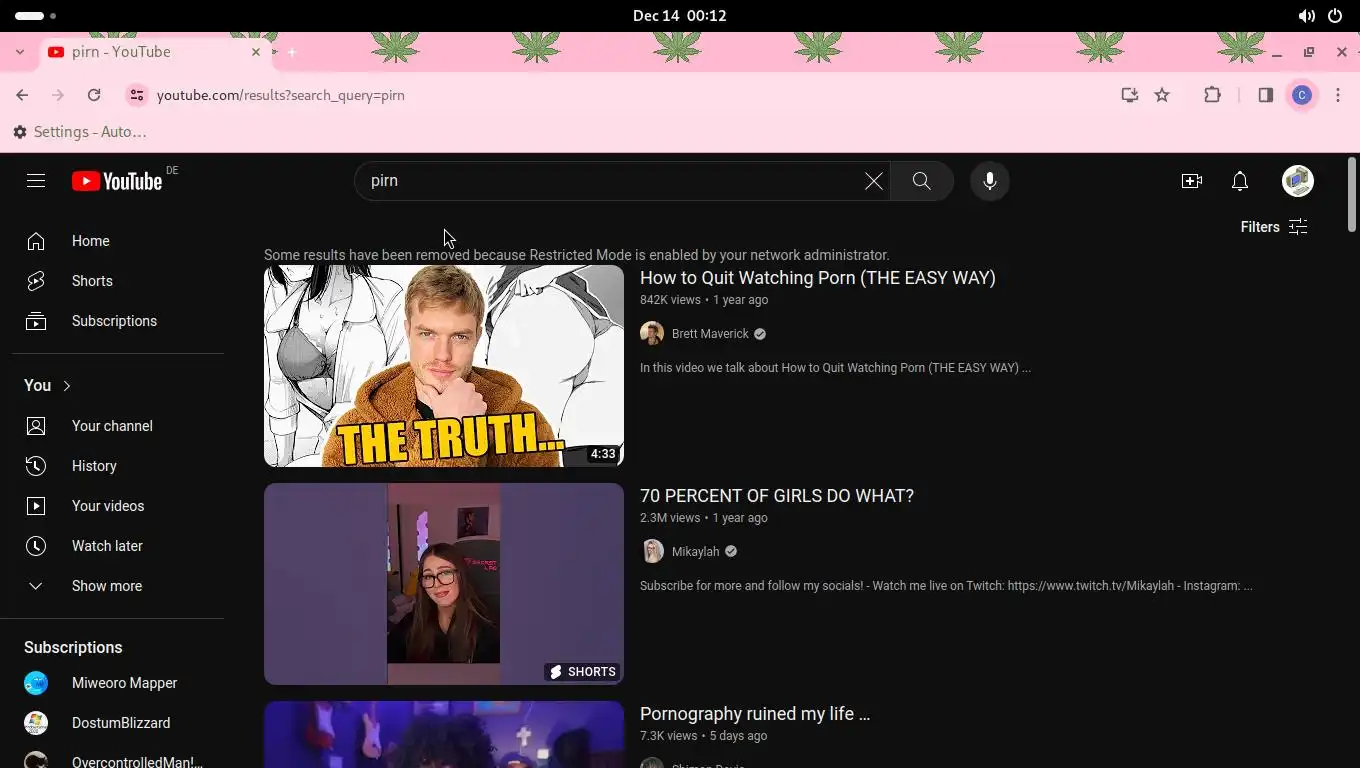Open DostumBlizzard subscription
The image size is (1360, 768).
118,723
